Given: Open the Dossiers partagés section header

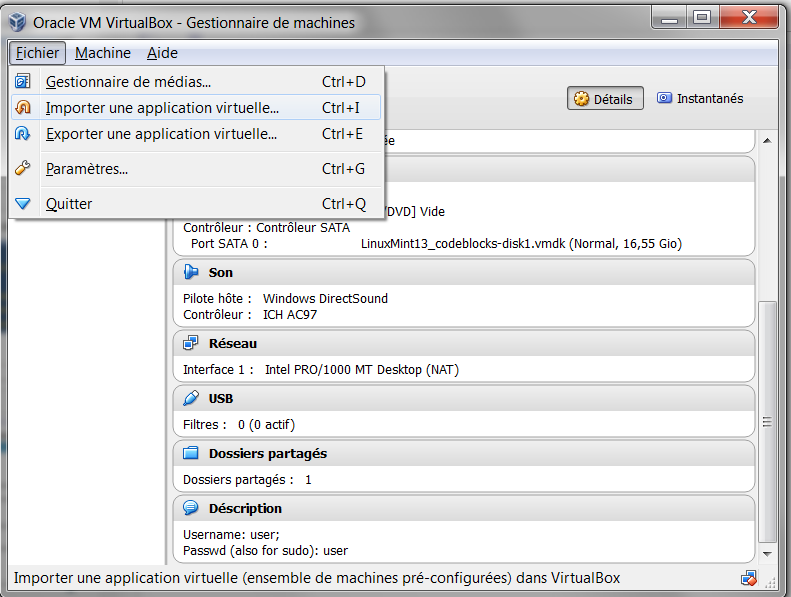Looking at the screenshot, I should click(464, 453).
